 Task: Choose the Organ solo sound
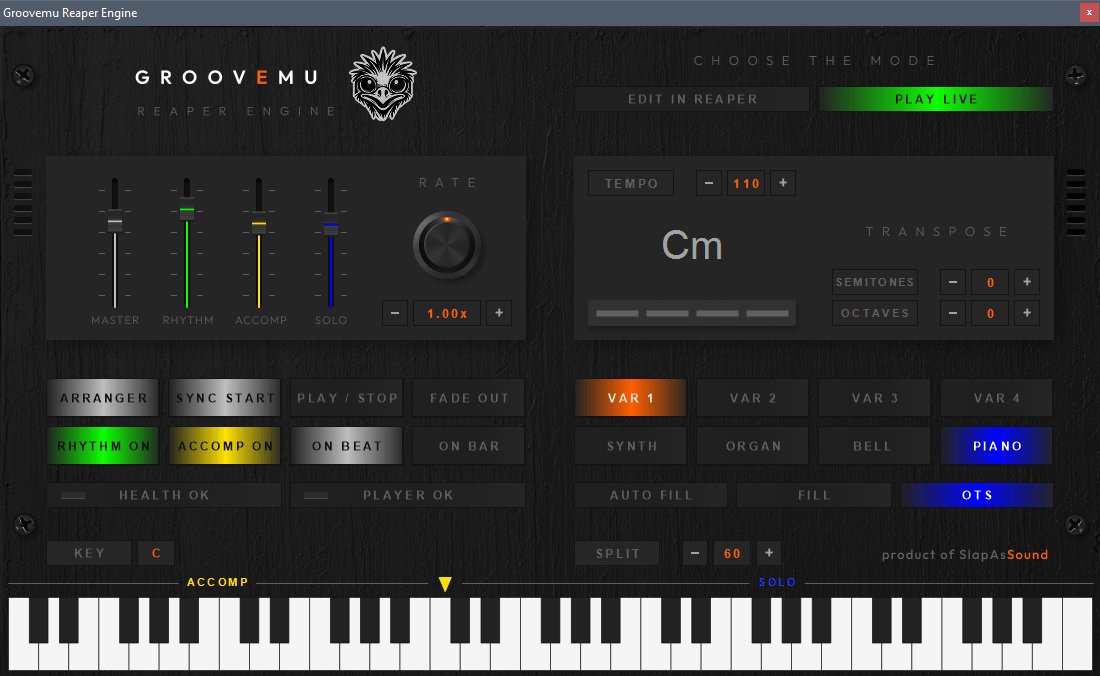(x=753, y=446)
